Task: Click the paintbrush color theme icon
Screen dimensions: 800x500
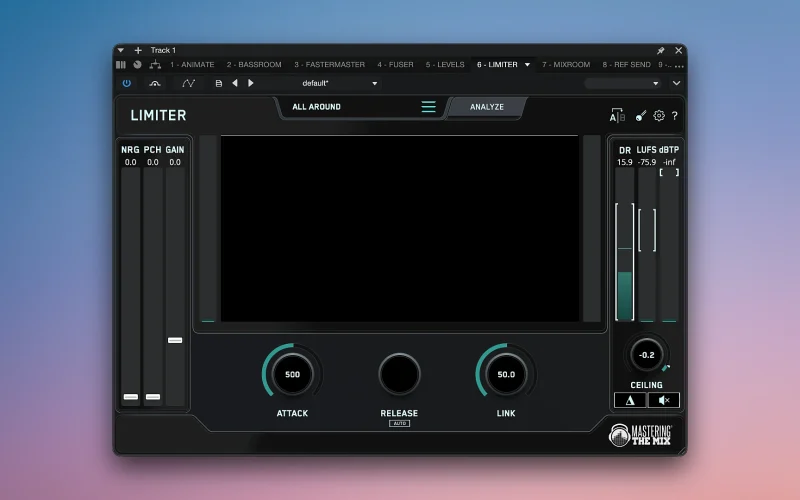Action: 641,116
